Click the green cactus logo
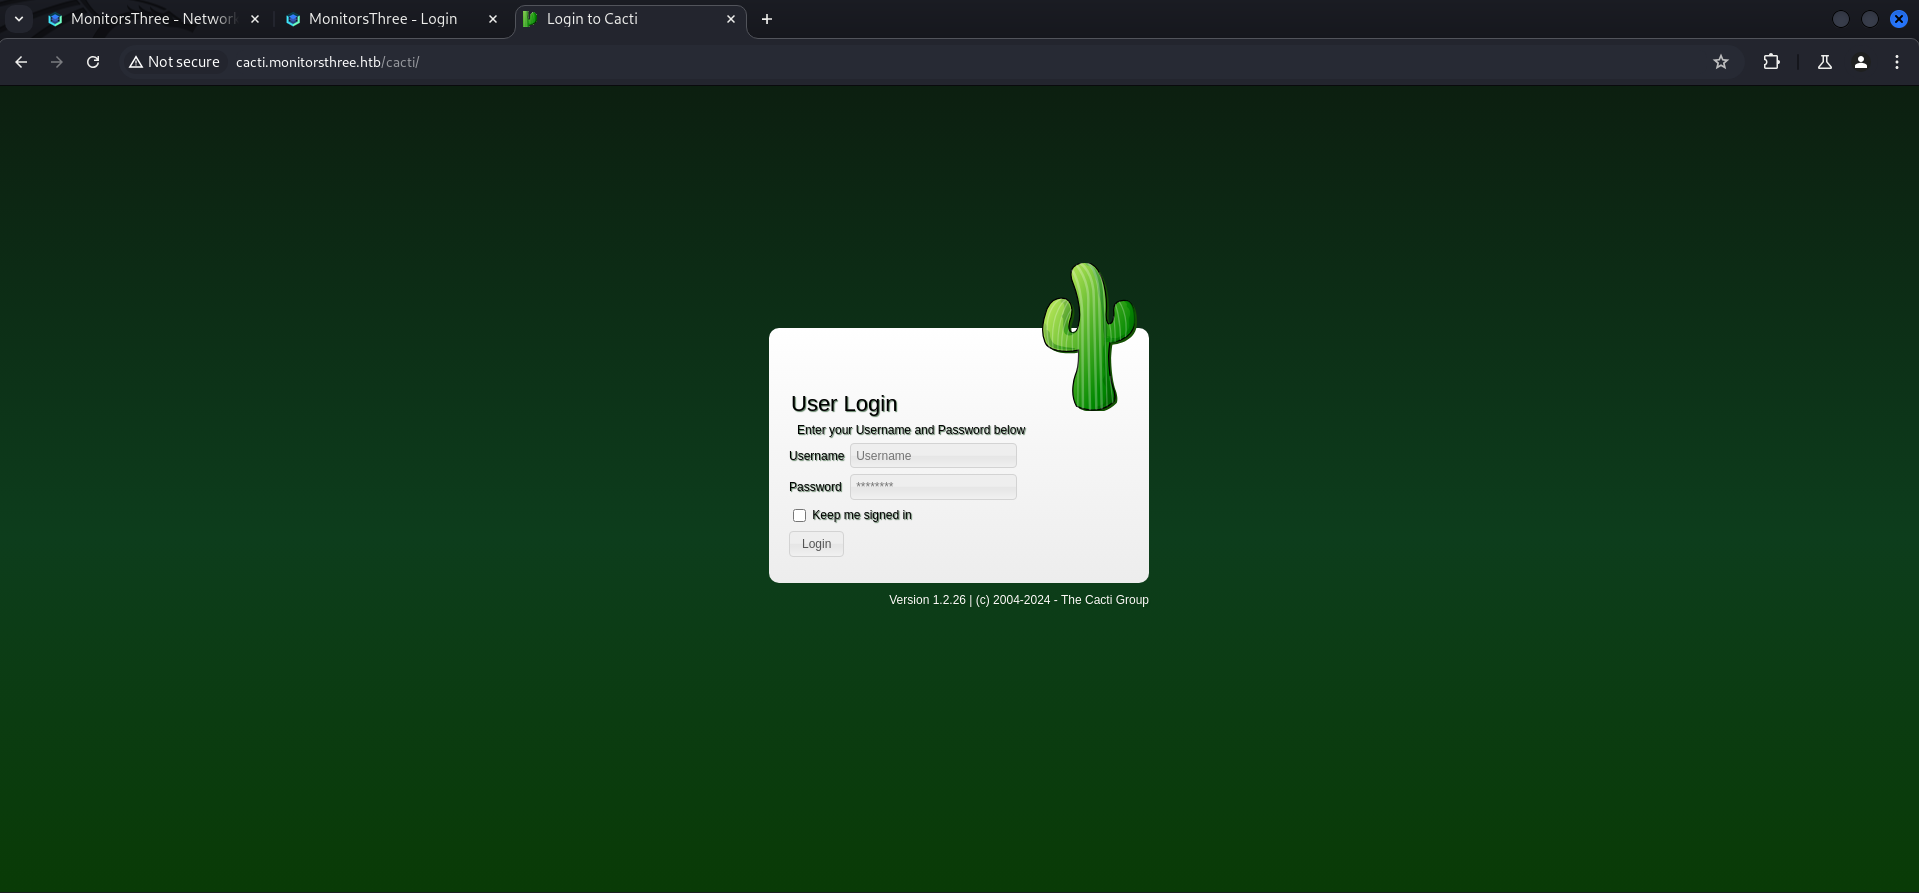 click(x=1089, y=337)
